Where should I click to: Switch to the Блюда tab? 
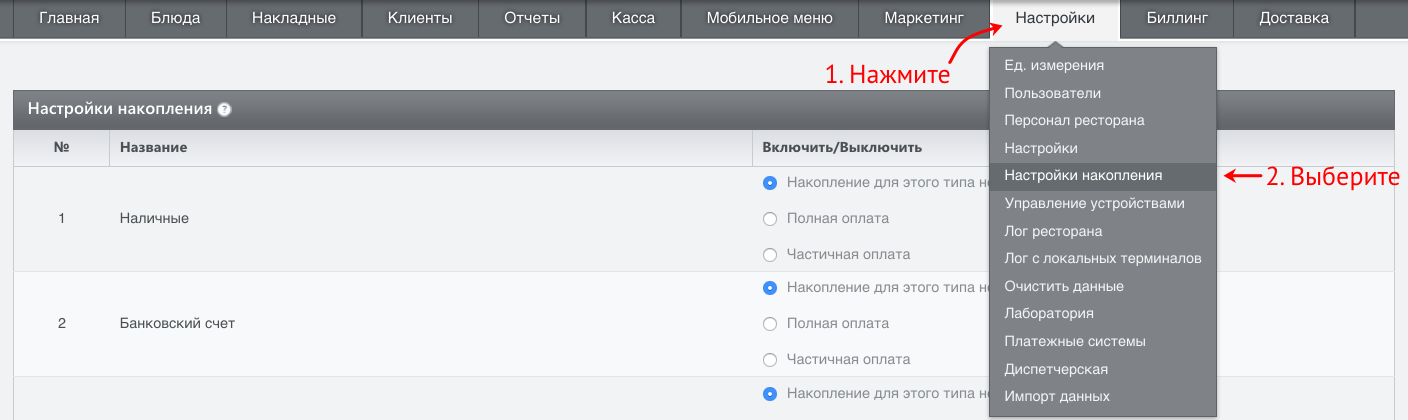click(x=175, y=18)
